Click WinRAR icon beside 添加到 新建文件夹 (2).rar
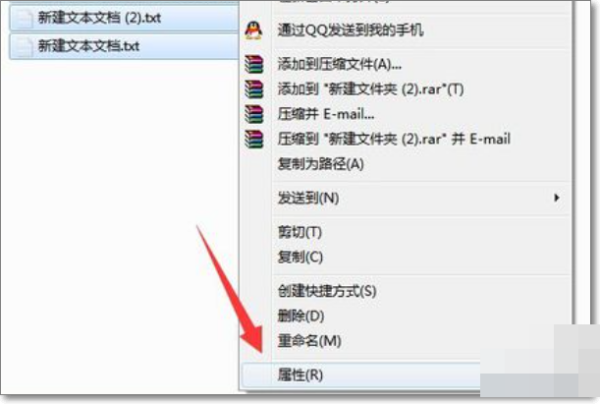Image resolution: width=600 pixels, height=404 pixels. tap(254, 89)
